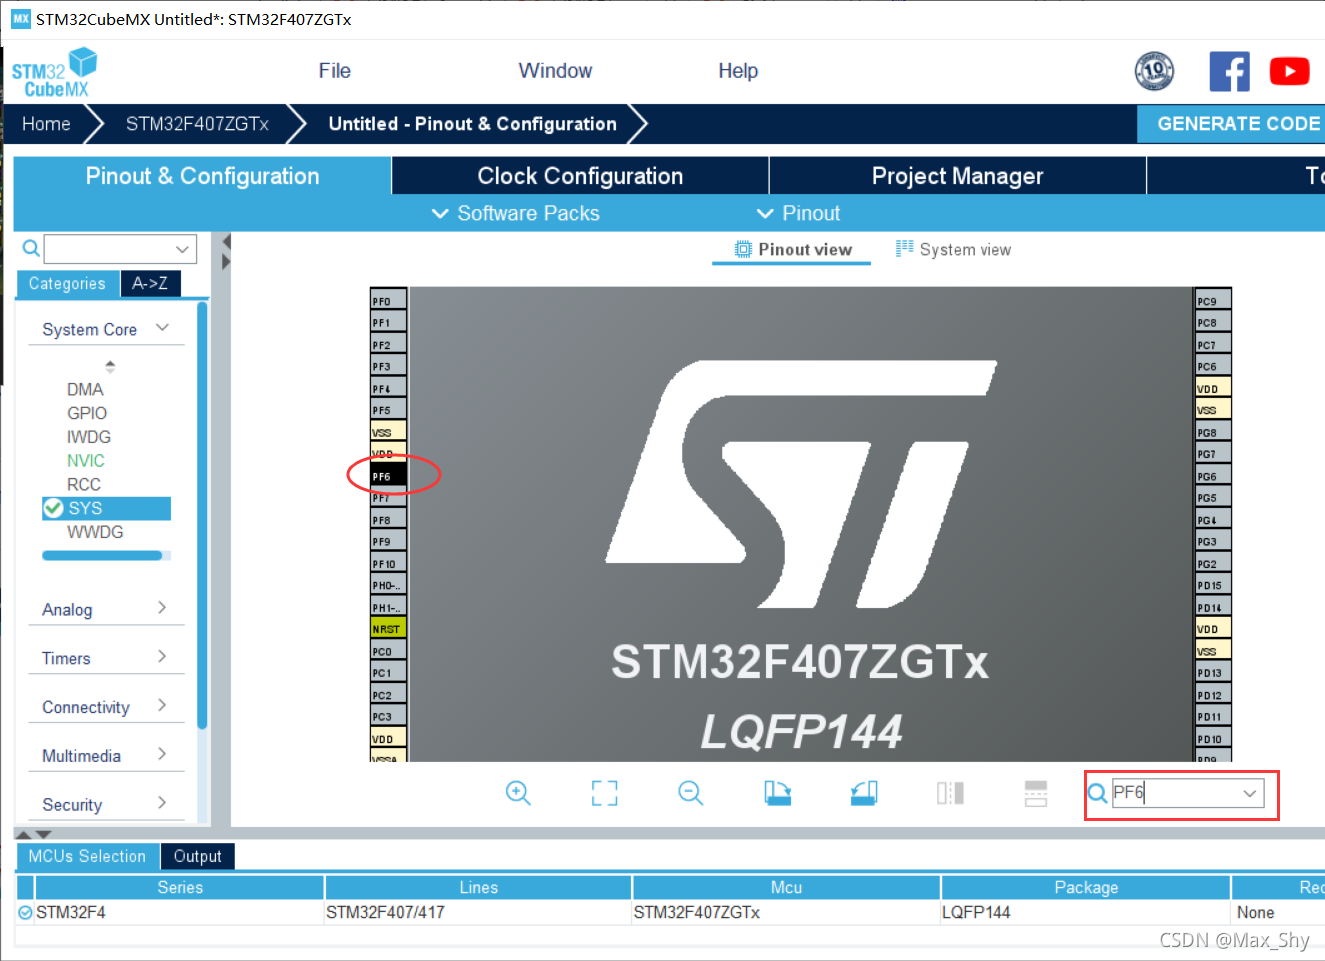Click the 10-year anniversary badge icon
Screen dimensions: 1325x961
(1154, 71)
